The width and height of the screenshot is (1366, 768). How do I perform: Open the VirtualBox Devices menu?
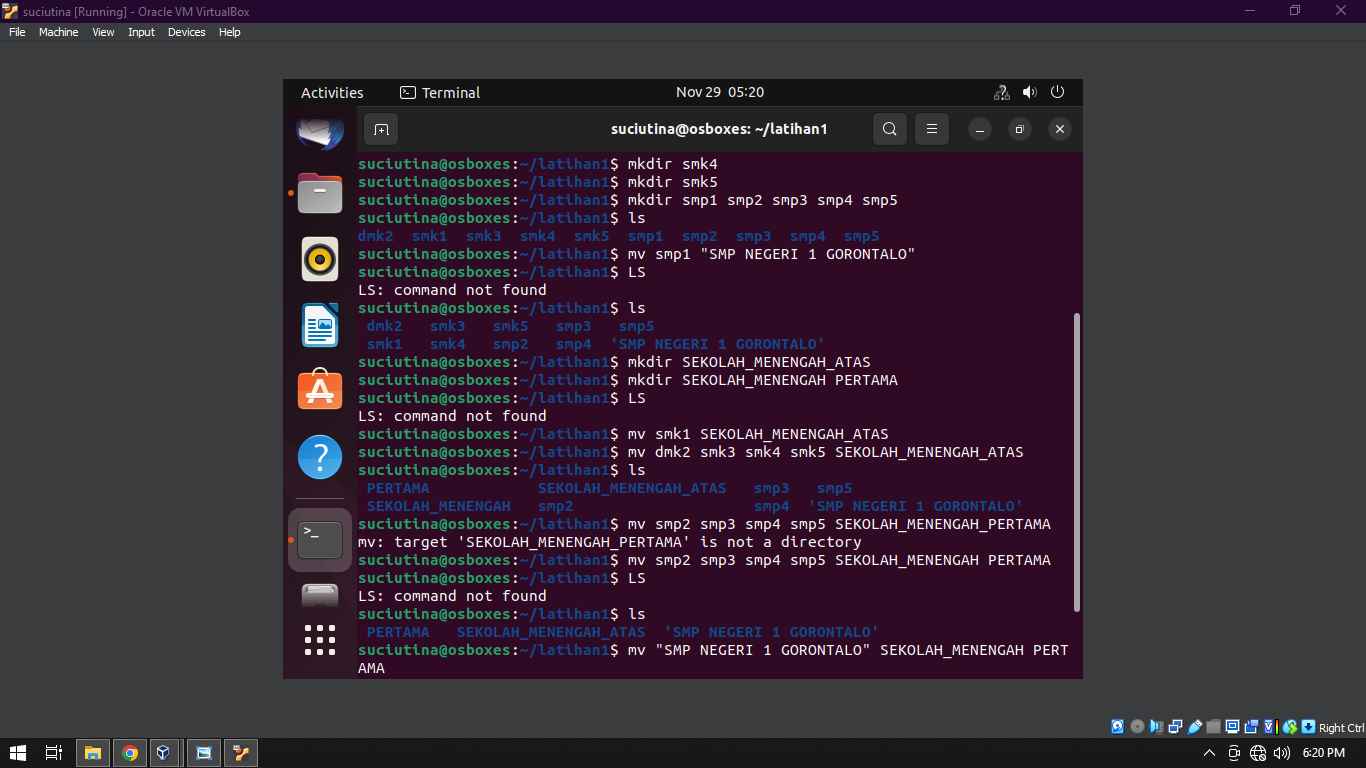186,32
